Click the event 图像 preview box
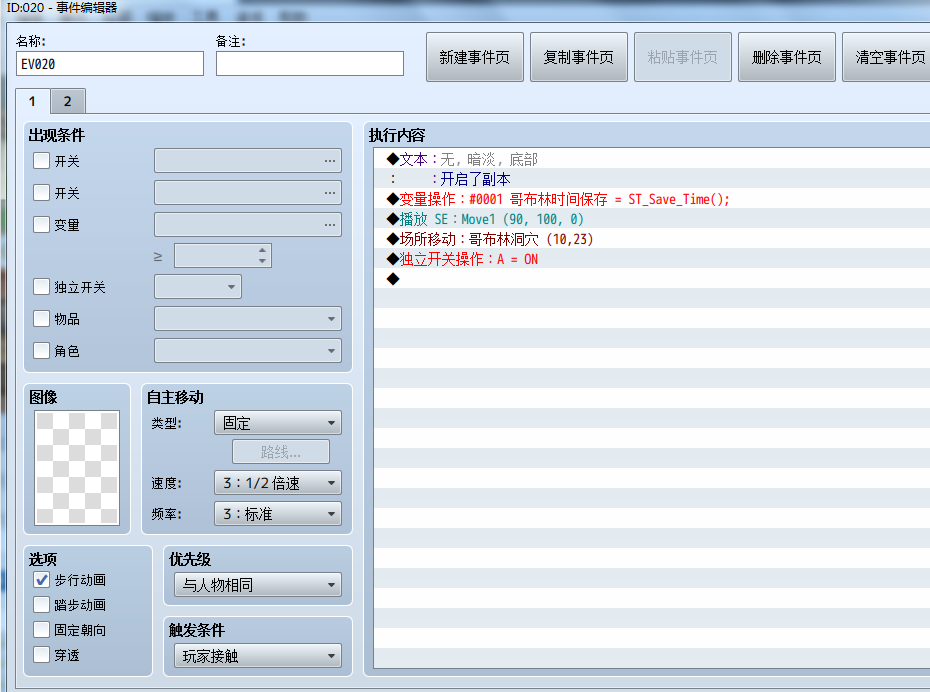 [77, 468]
